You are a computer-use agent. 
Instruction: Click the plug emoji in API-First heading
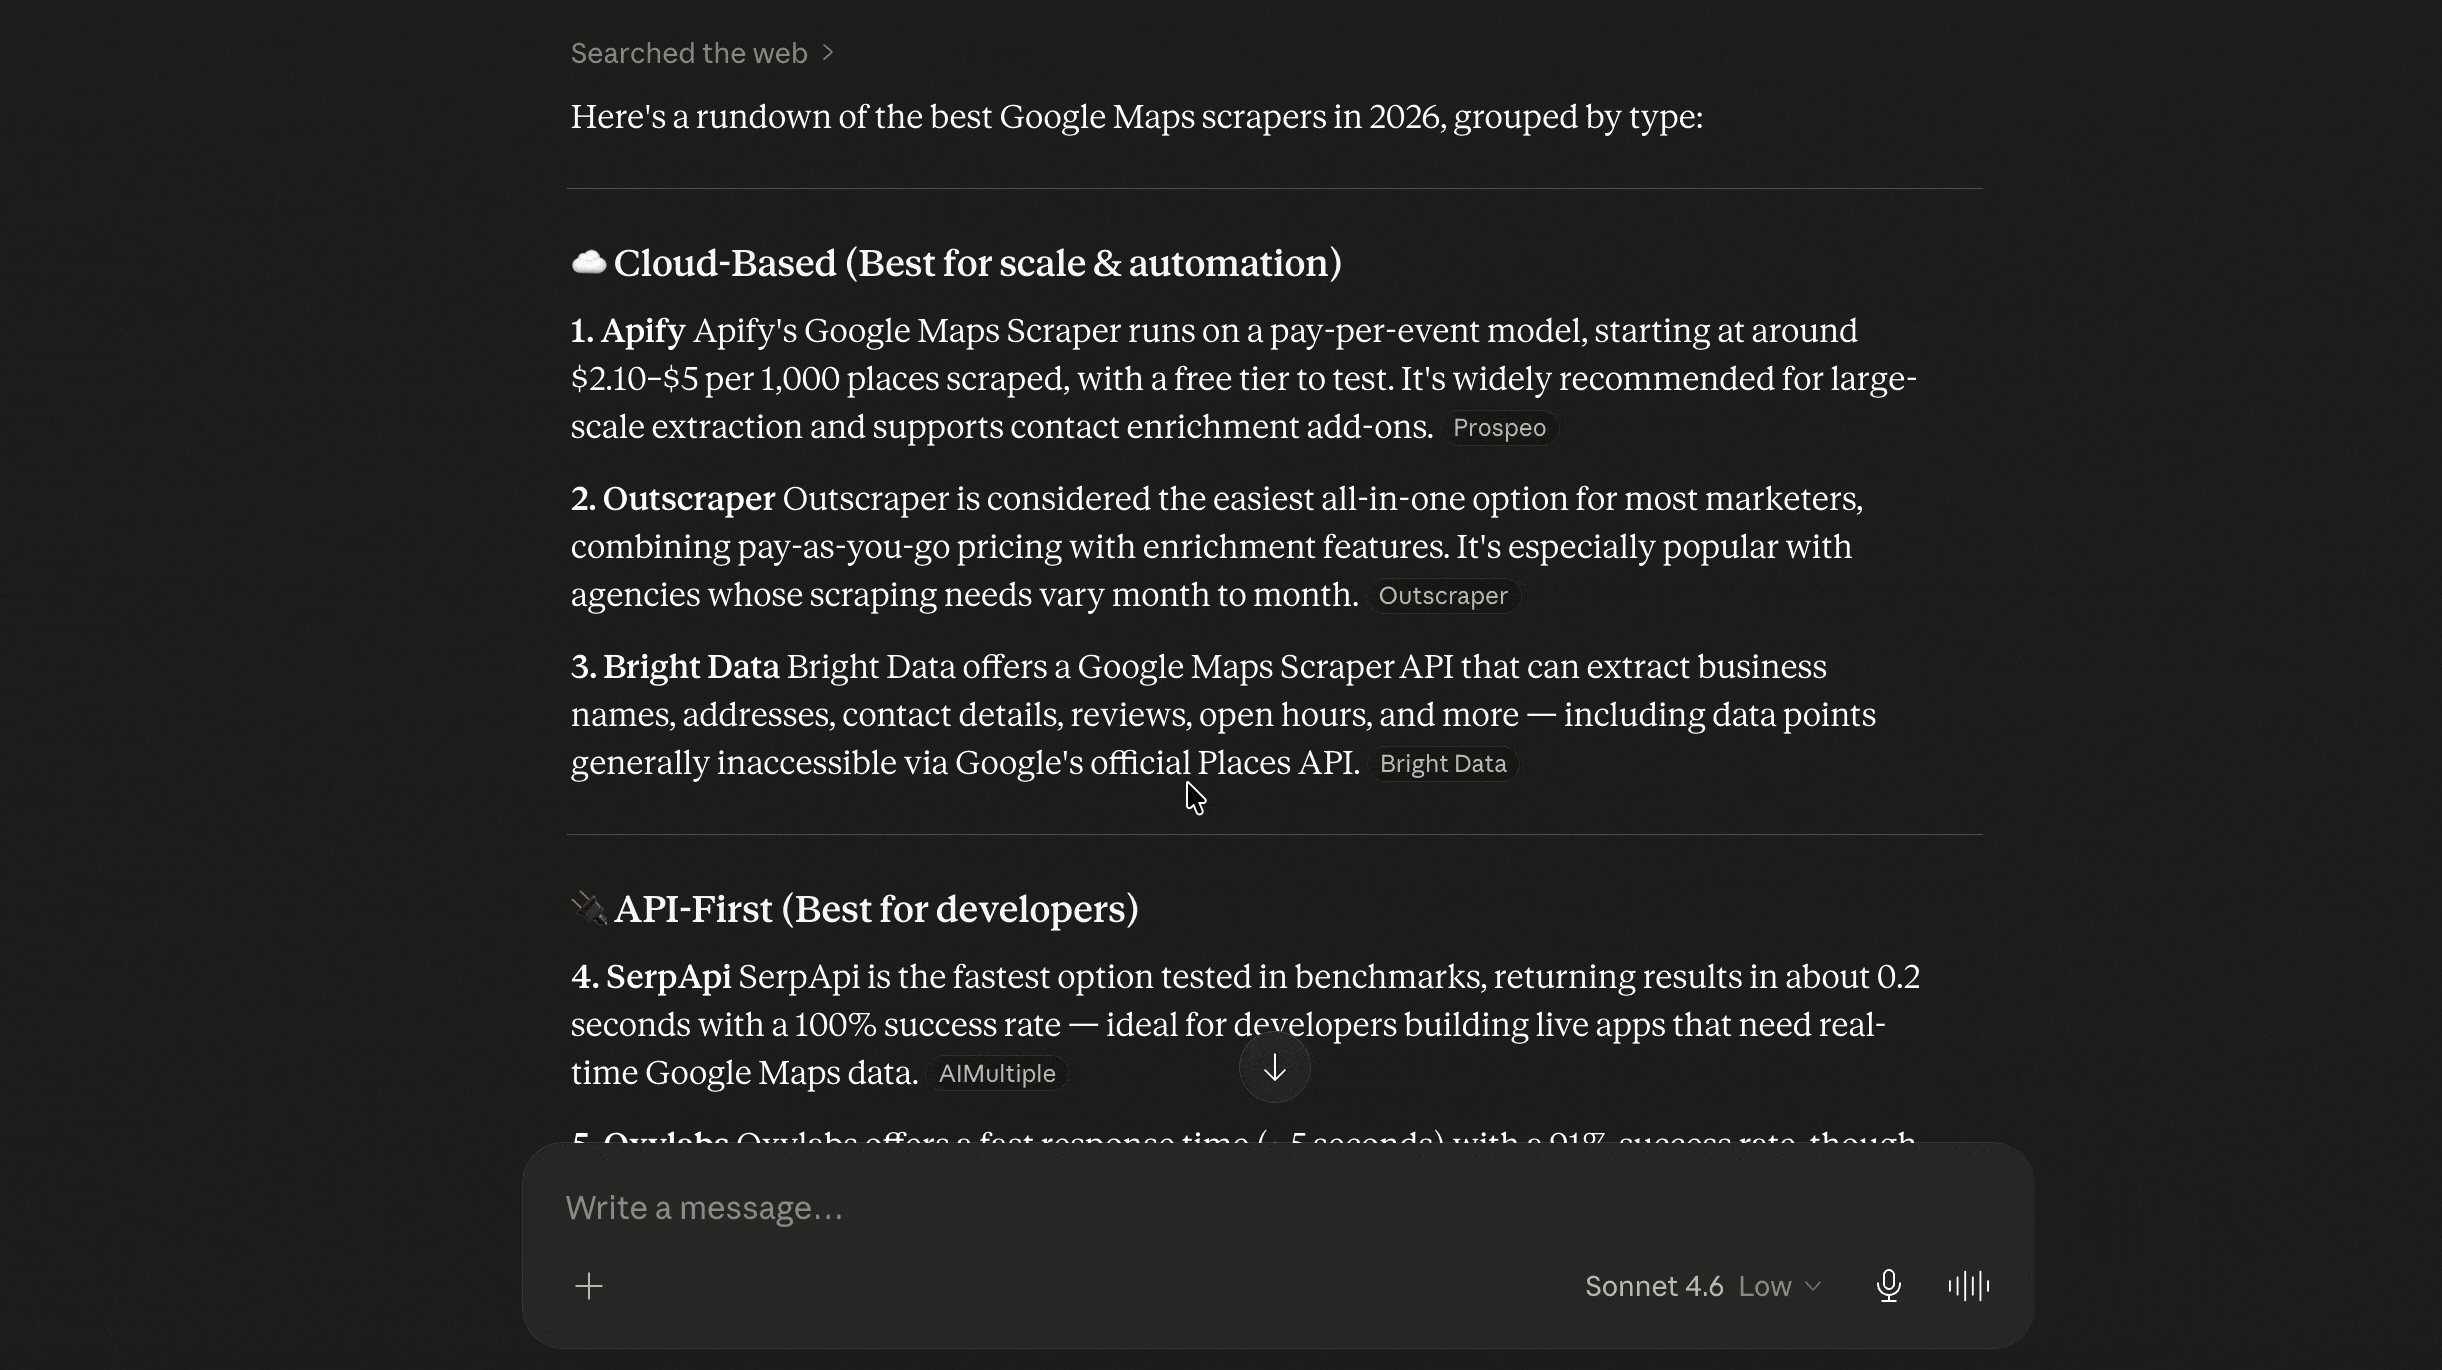coord(589,909)
